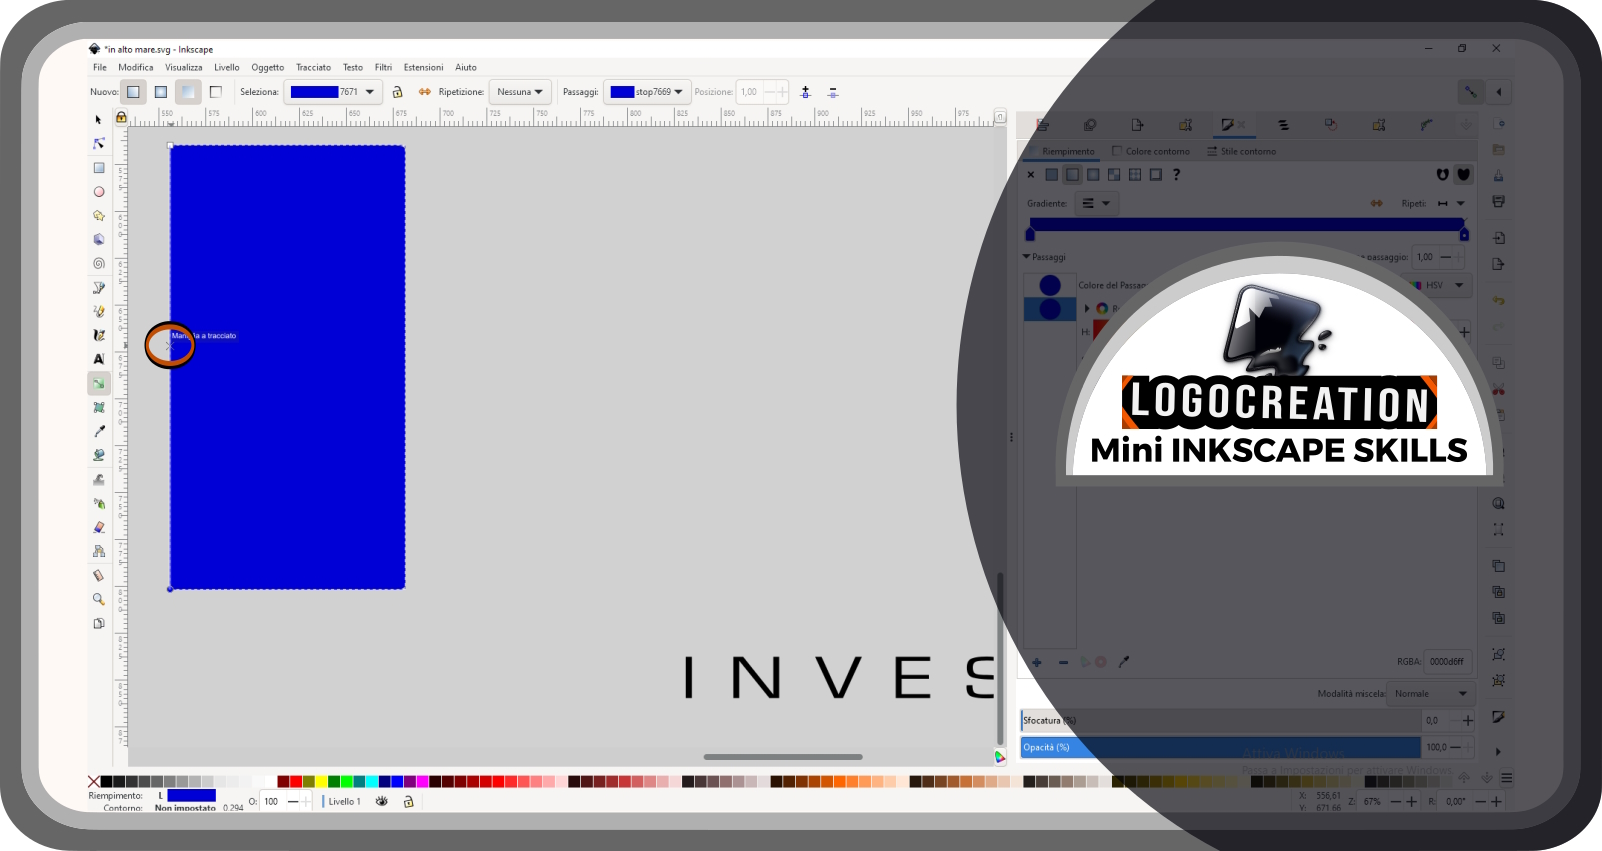
Task: Toggle radial gradient in Nuovo options
Action: pyautogui.click(x=160, y=92)
